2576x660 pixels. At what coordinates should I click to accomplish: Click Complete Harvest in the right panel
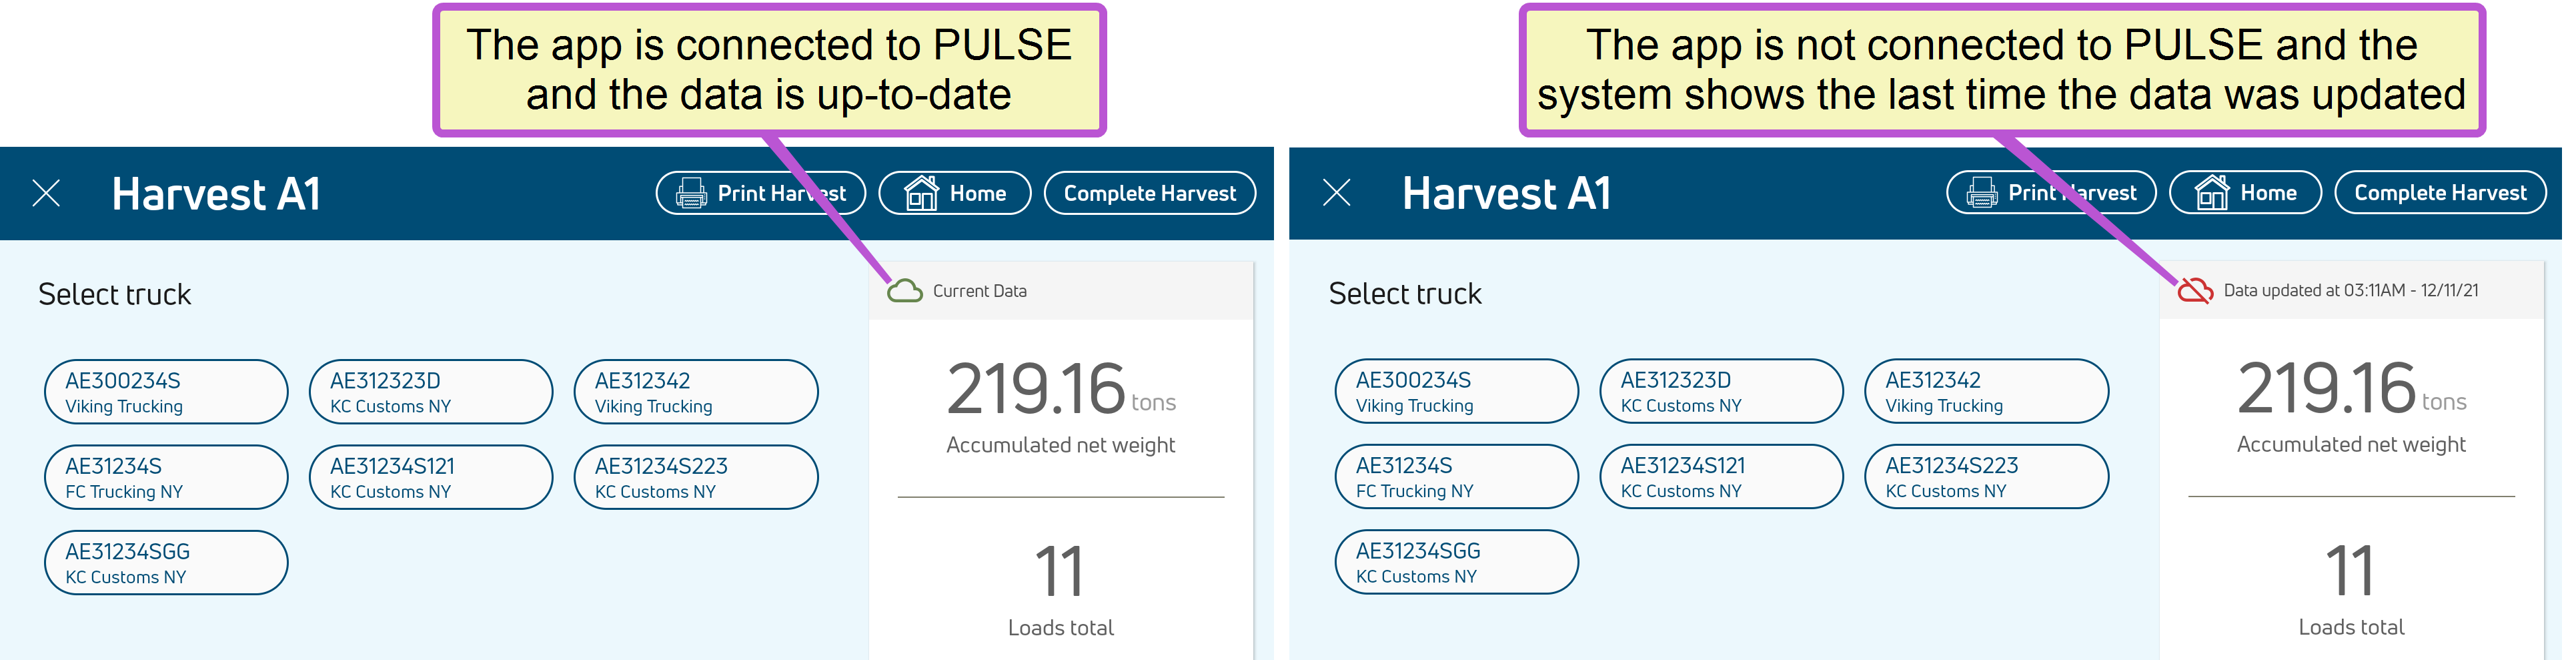2440,192
